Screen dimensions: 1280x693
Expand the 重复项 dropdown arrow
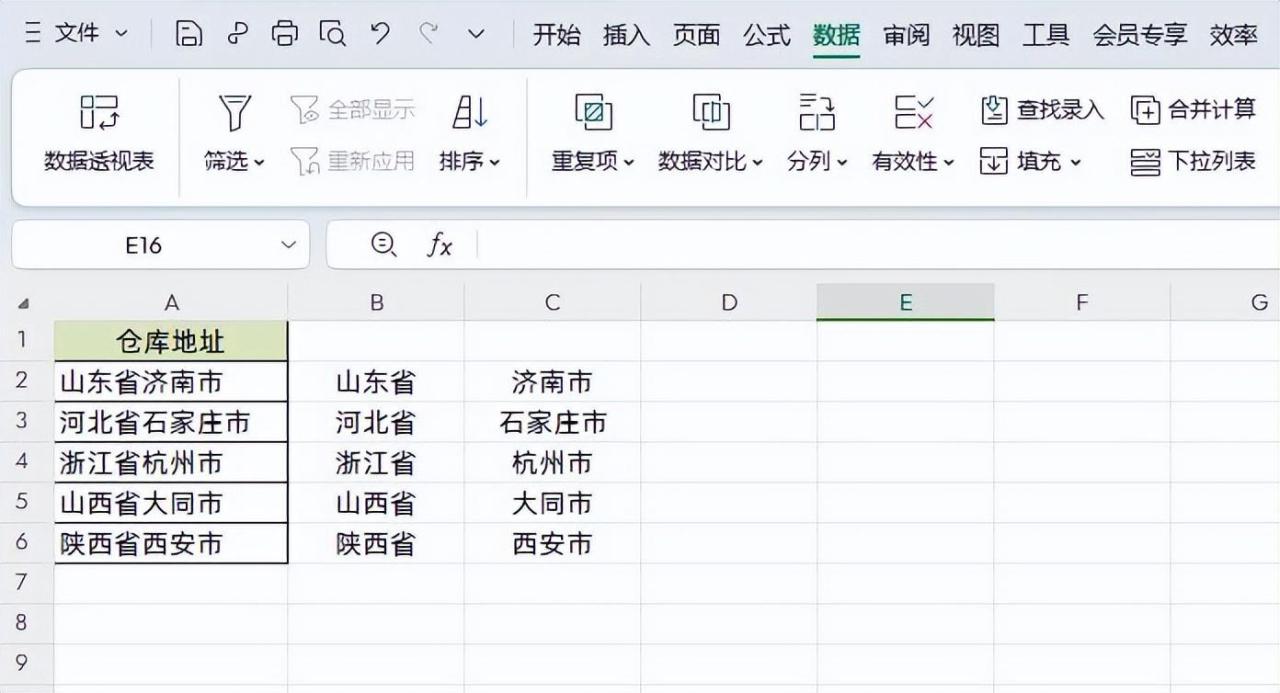(629, 162)
